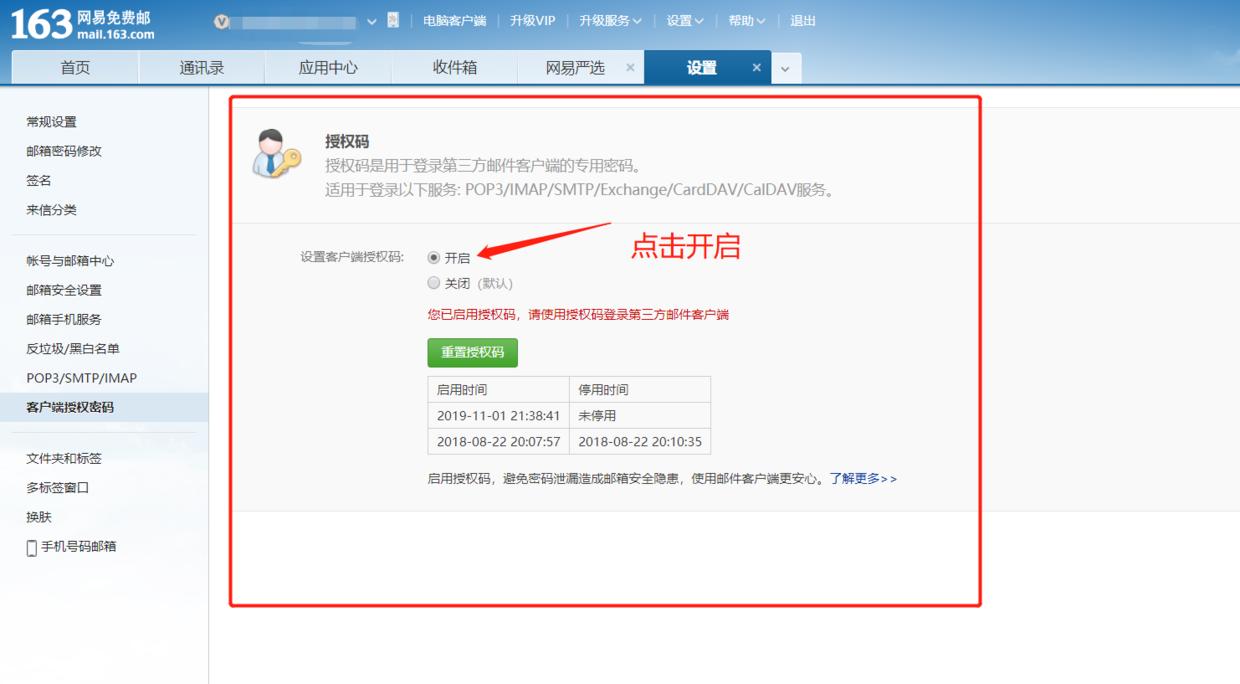Viewport: 1240px width, 684px height.
Task: Expand the account name dropdown arrow
Action: pyautogui.click(x=370, y=20)
